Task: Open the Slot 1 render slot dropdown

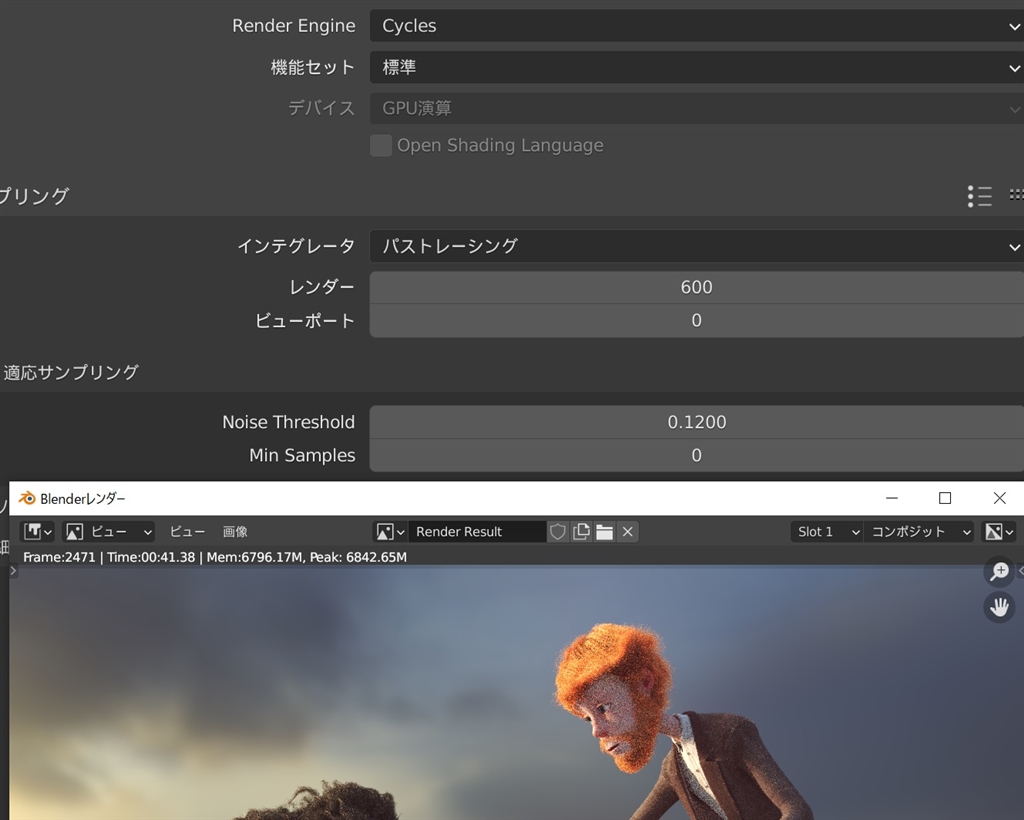Action: click(x=827, y=532)
